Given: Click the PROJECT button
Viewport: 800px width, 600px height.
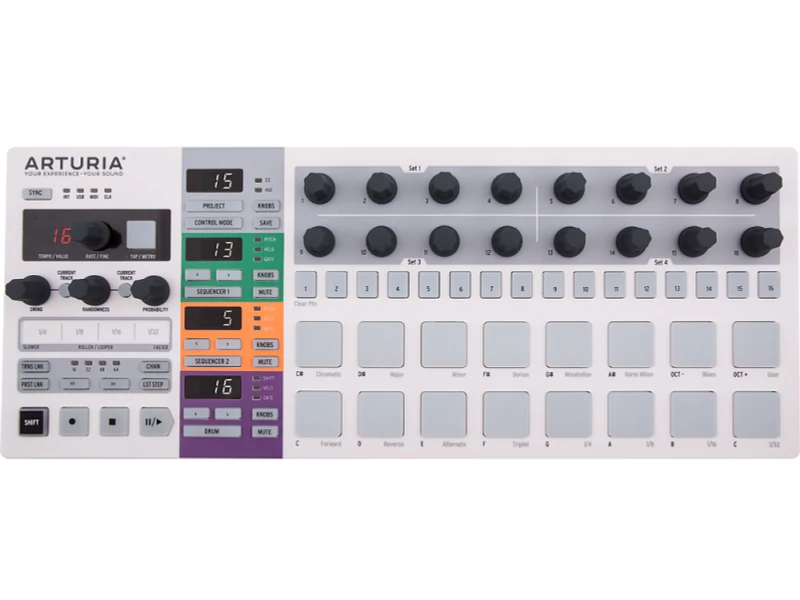Looking at the screenshot, I should (x=214, y=206).
